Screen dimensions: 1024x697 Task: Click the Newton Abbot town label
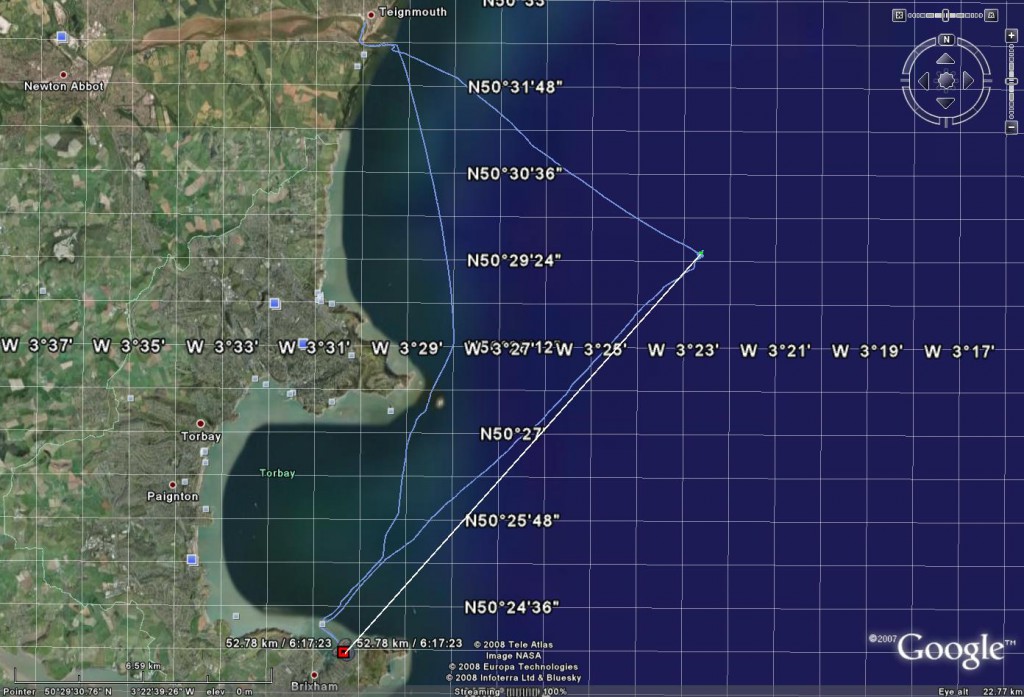click(64, 86)
